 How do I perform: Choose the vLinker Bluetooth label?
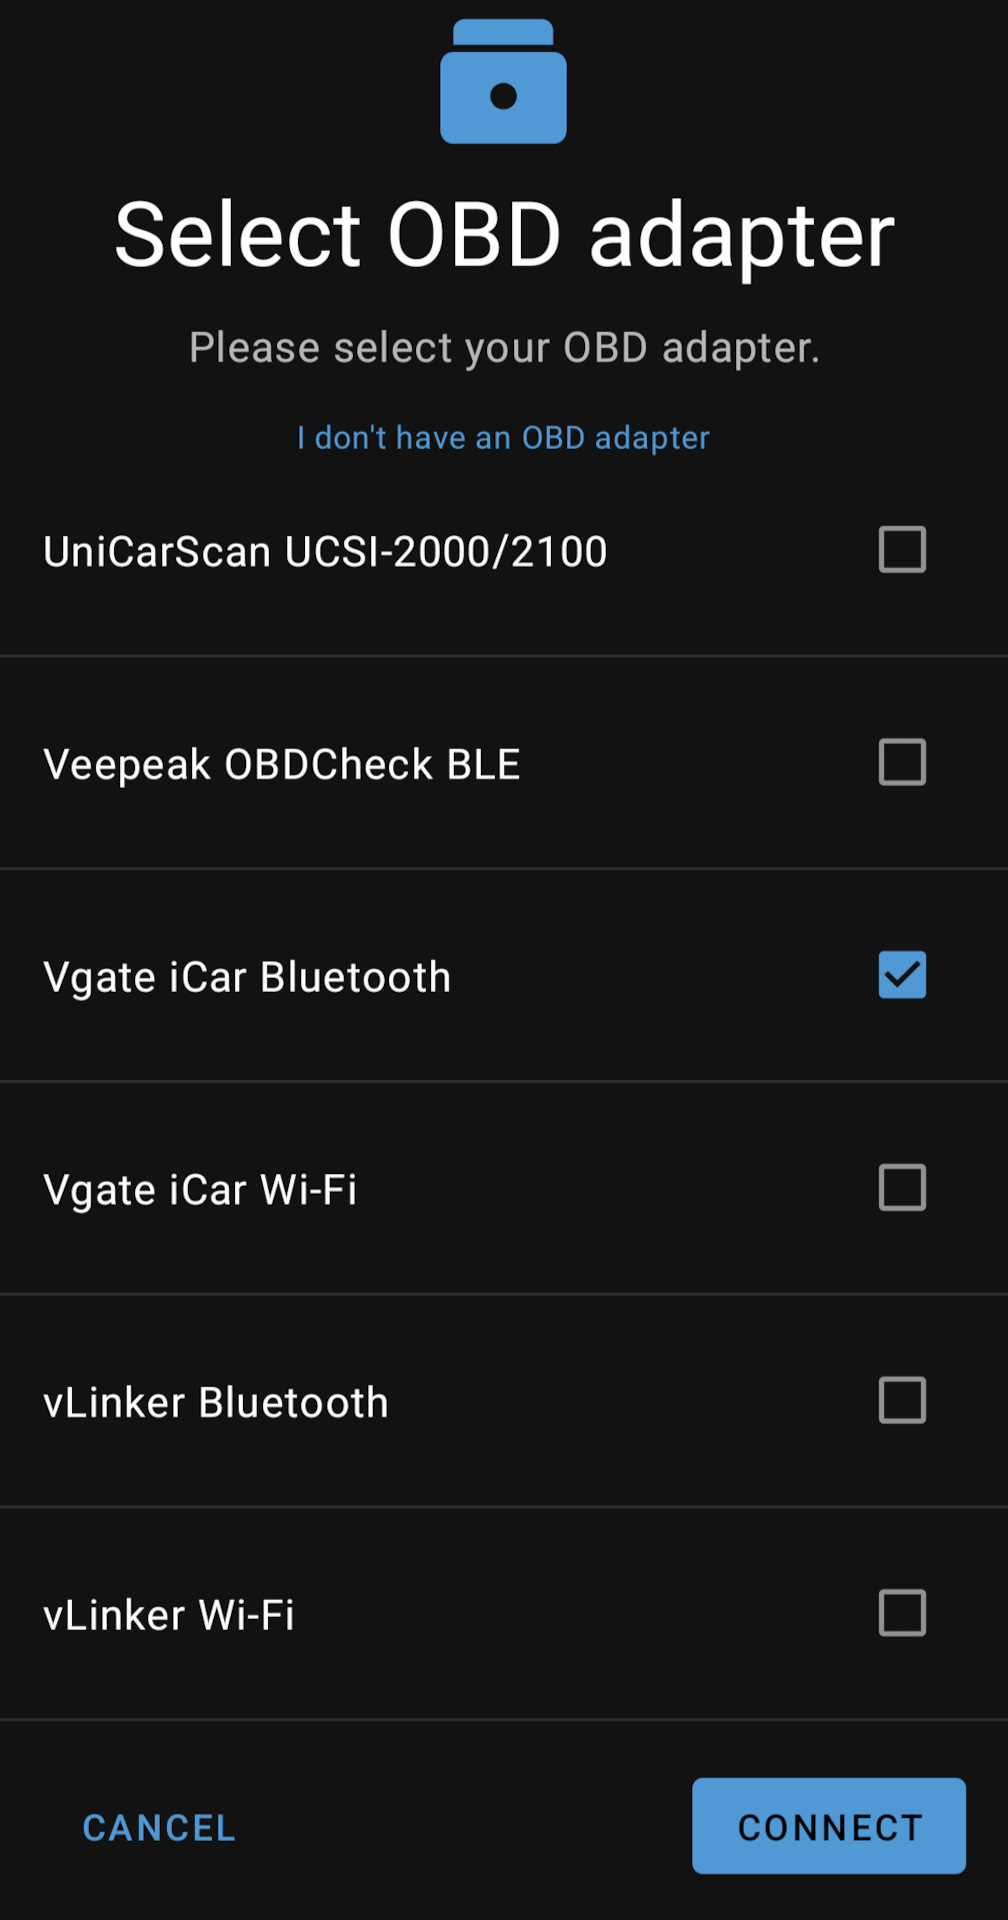pyautogui.click(x=216, y=1403)
